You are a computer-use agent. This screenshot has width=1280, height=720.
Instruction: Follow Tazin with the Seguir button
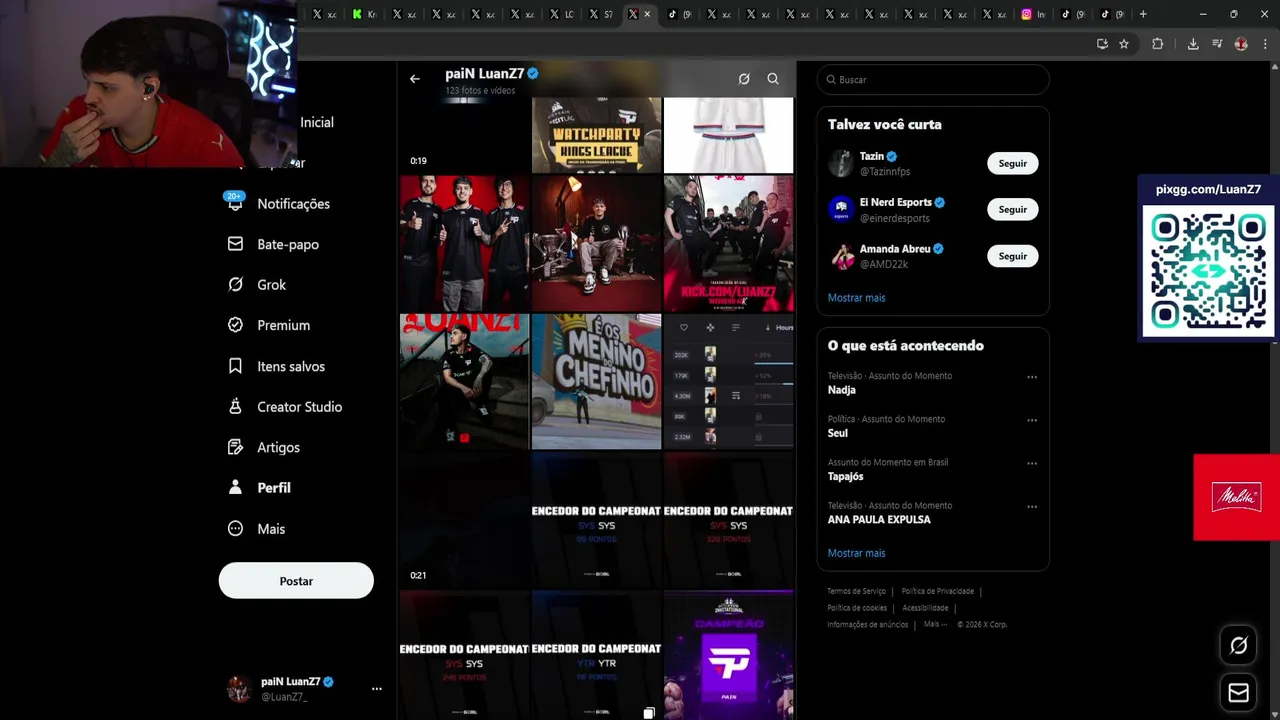(1012, 163)
